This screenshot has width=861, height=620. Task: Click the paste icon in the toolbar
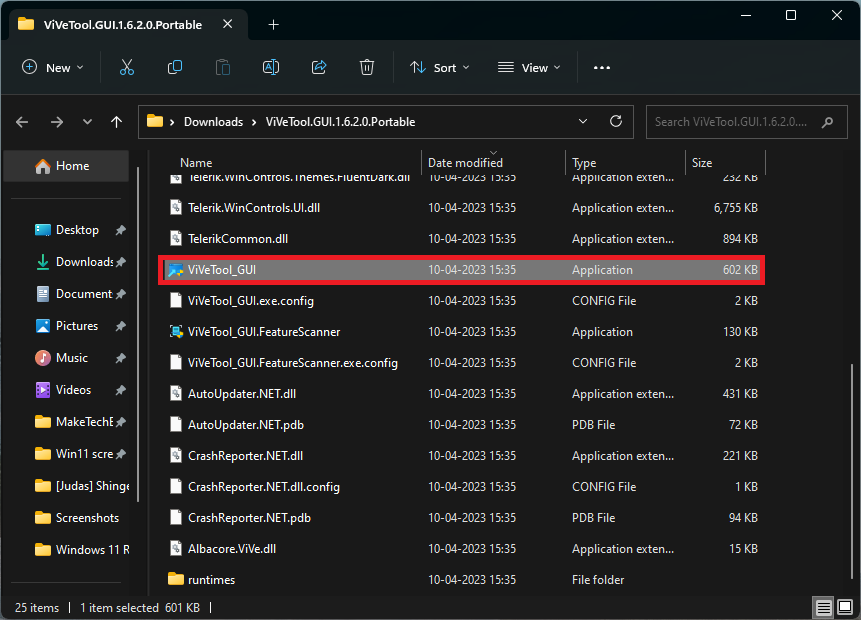tap(222, 67)
